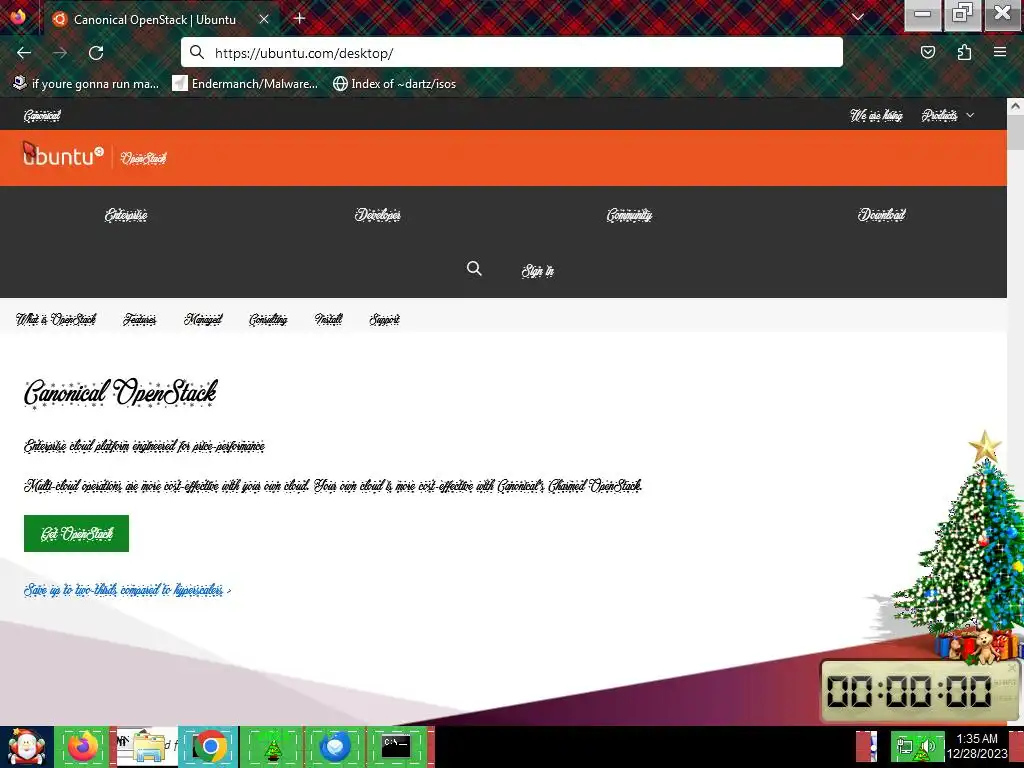Click the forward navigation arrow
Viewport: 1024px width, 768px height.
pyautogui.click(x=60, y=53)
